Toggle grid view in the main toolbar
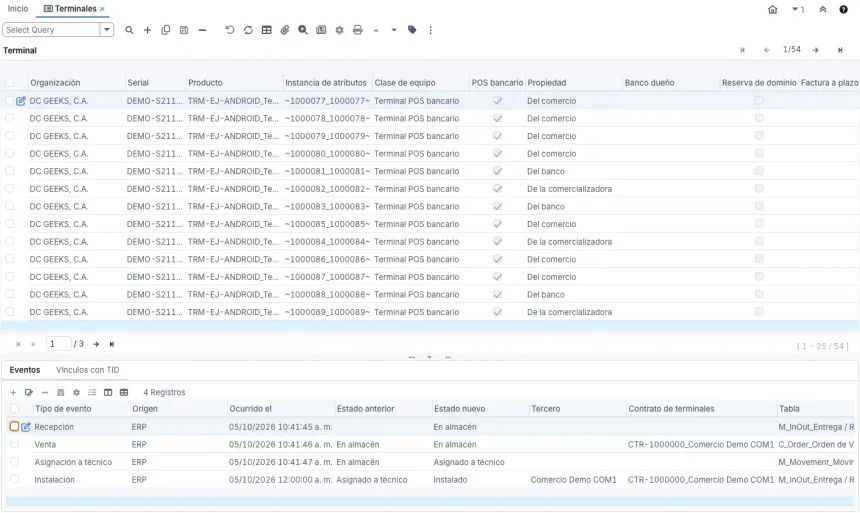This screenshot has height=513, width=860. pos(267,30)
